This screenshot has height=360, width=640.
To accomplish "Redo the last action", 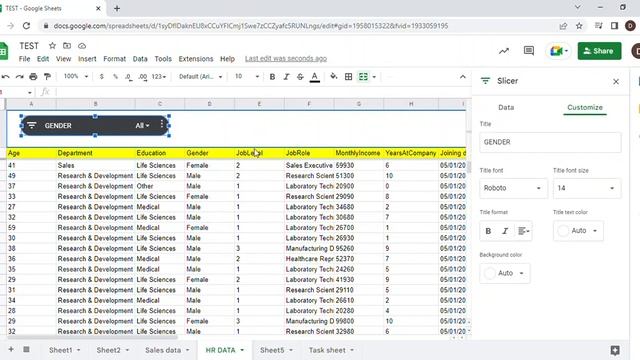I will click(x=19, y=77).
